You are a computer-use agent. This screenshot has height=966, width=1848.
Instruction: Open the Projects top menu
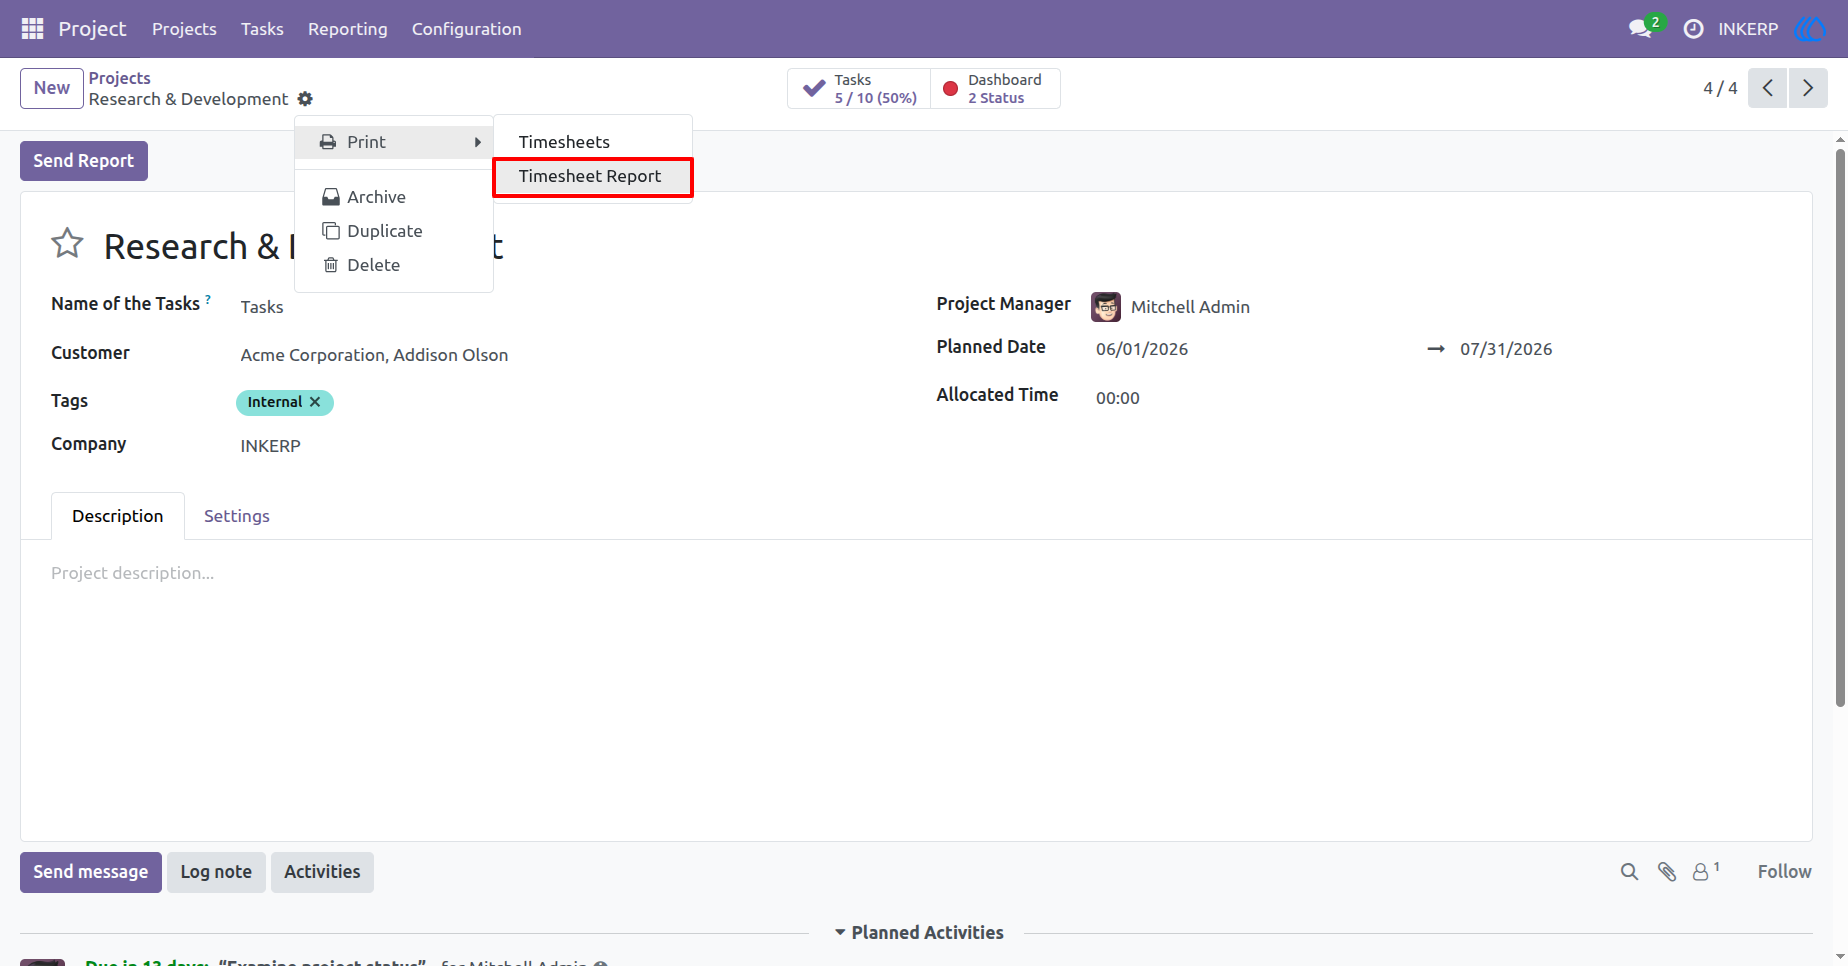pos(184,29)
